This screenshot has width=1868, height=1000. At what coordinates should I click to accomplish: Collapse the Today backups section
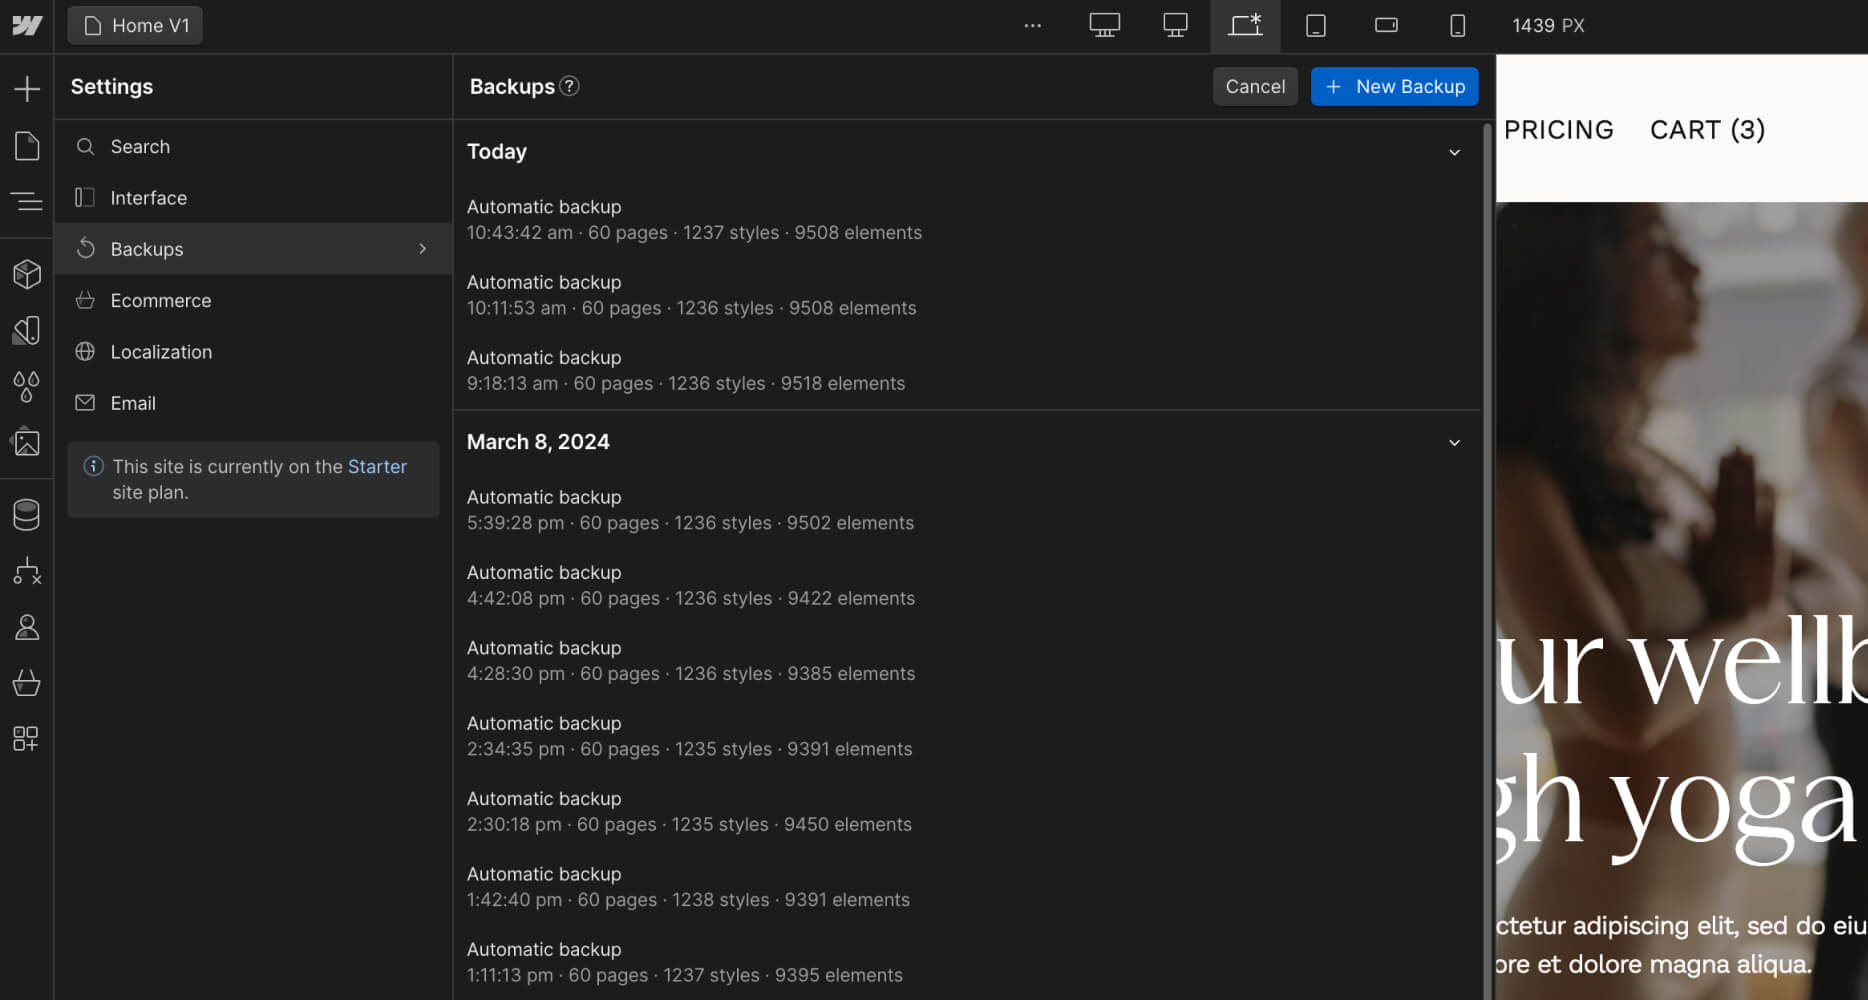[x=1455, y=152]
